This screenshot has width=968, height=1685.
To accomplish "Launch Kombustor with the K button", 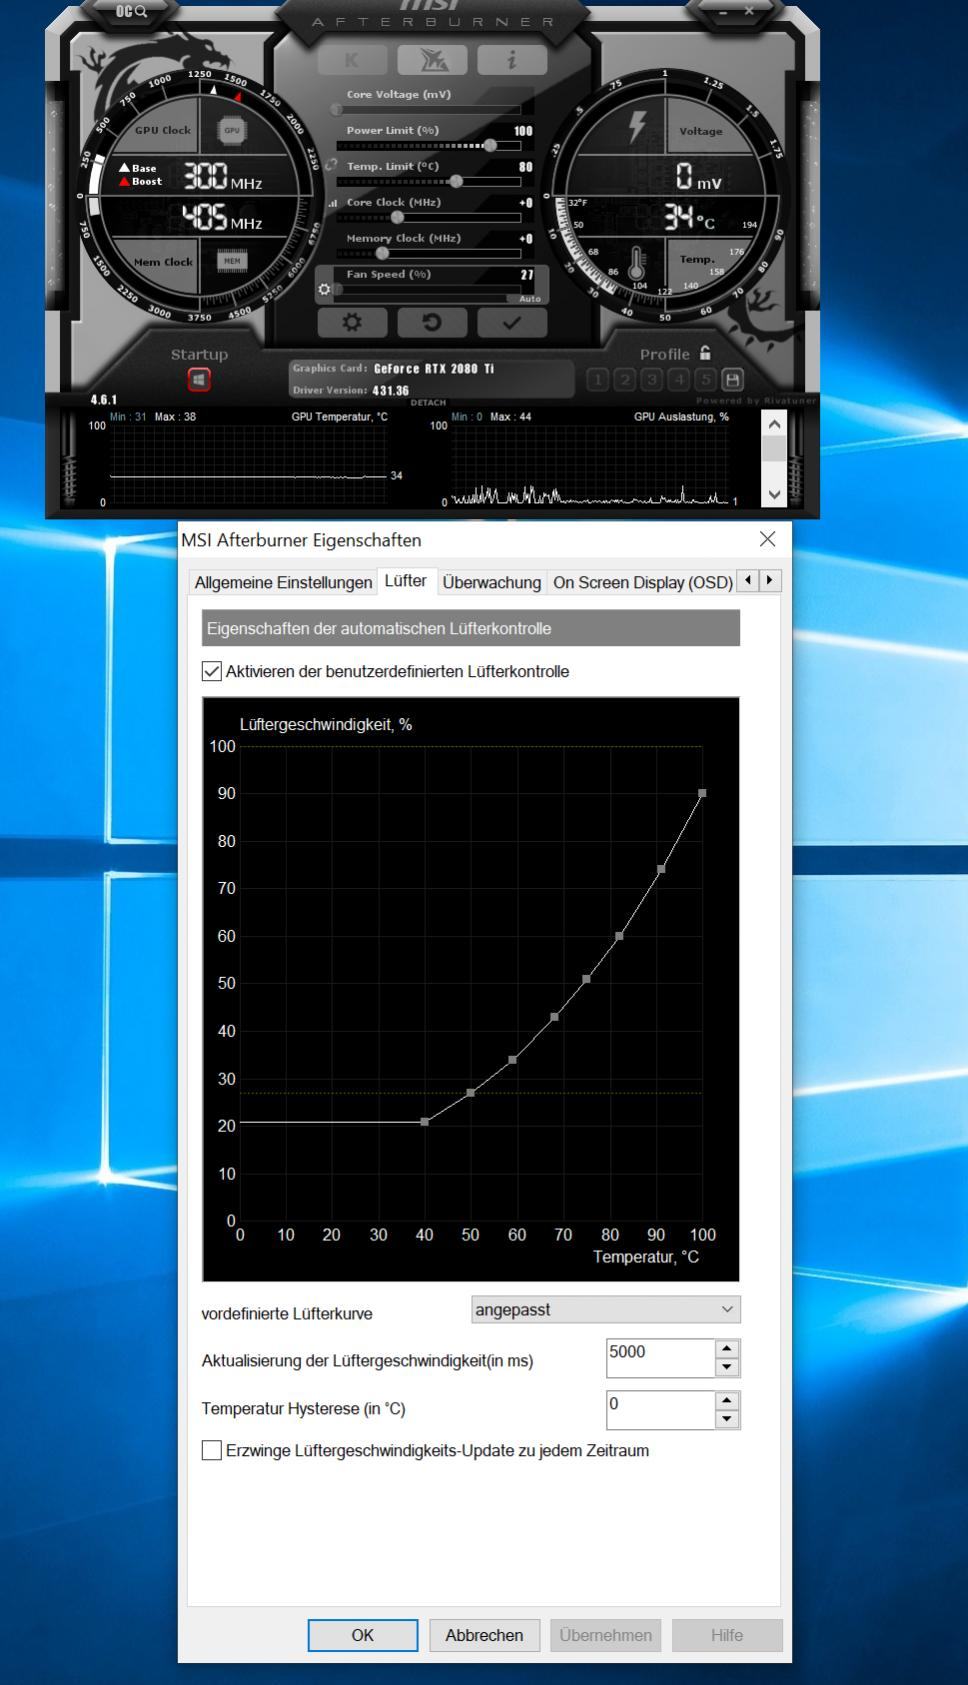I will (x=352, y=61).
